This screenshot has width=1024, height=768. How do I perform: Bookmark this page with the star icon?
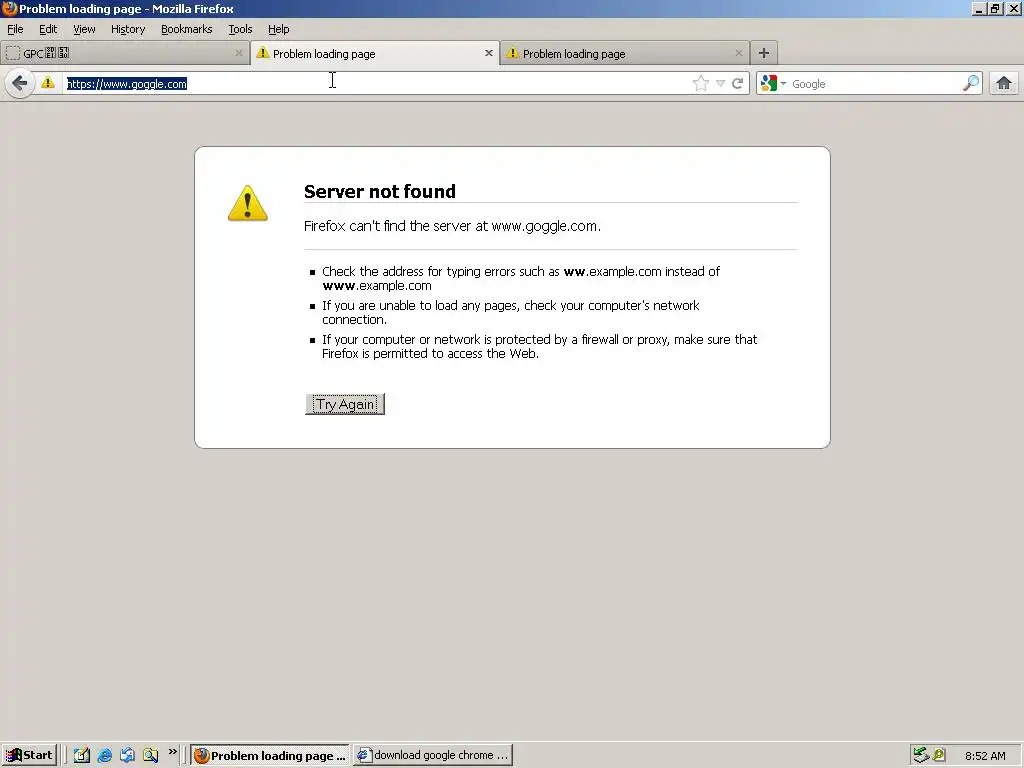tap(700, 84)
